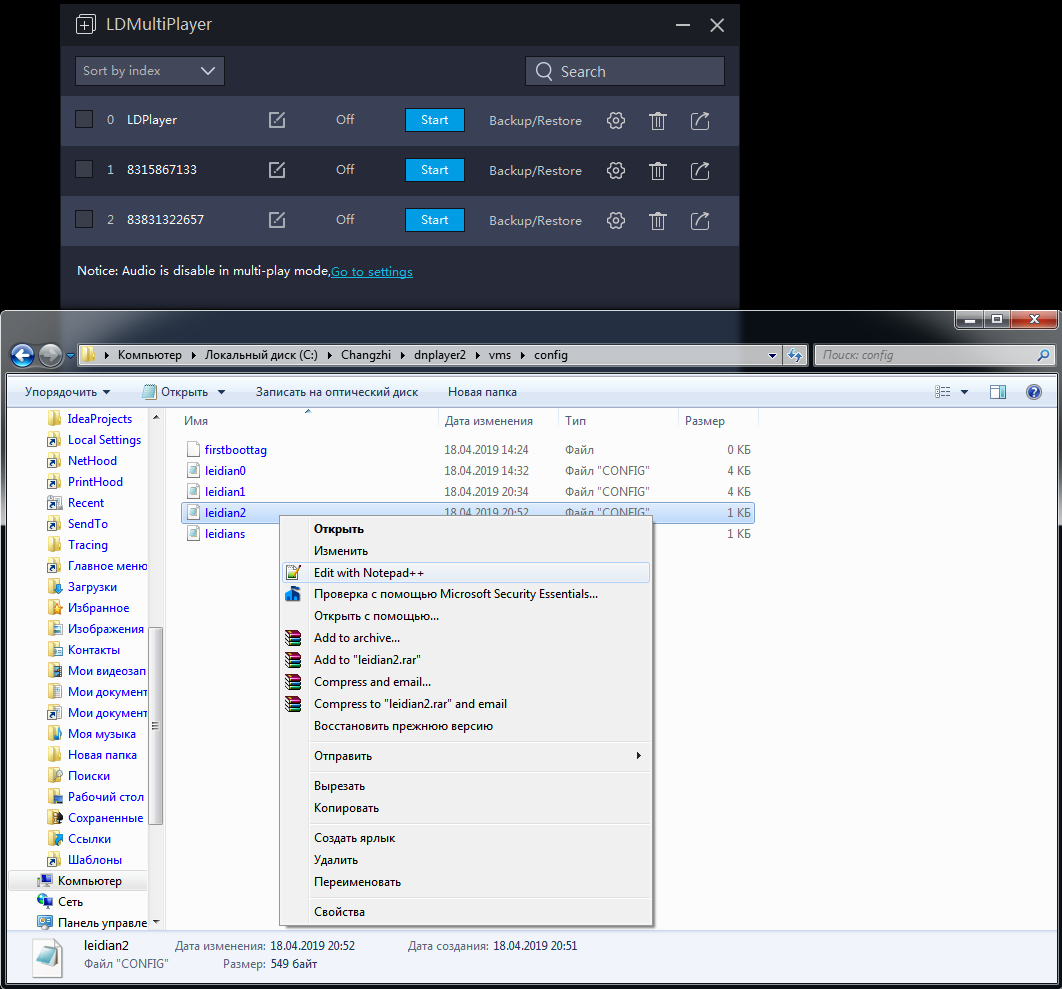Open recent pages dropdown next to nav arrows
1062x989 pixels.
70,355
